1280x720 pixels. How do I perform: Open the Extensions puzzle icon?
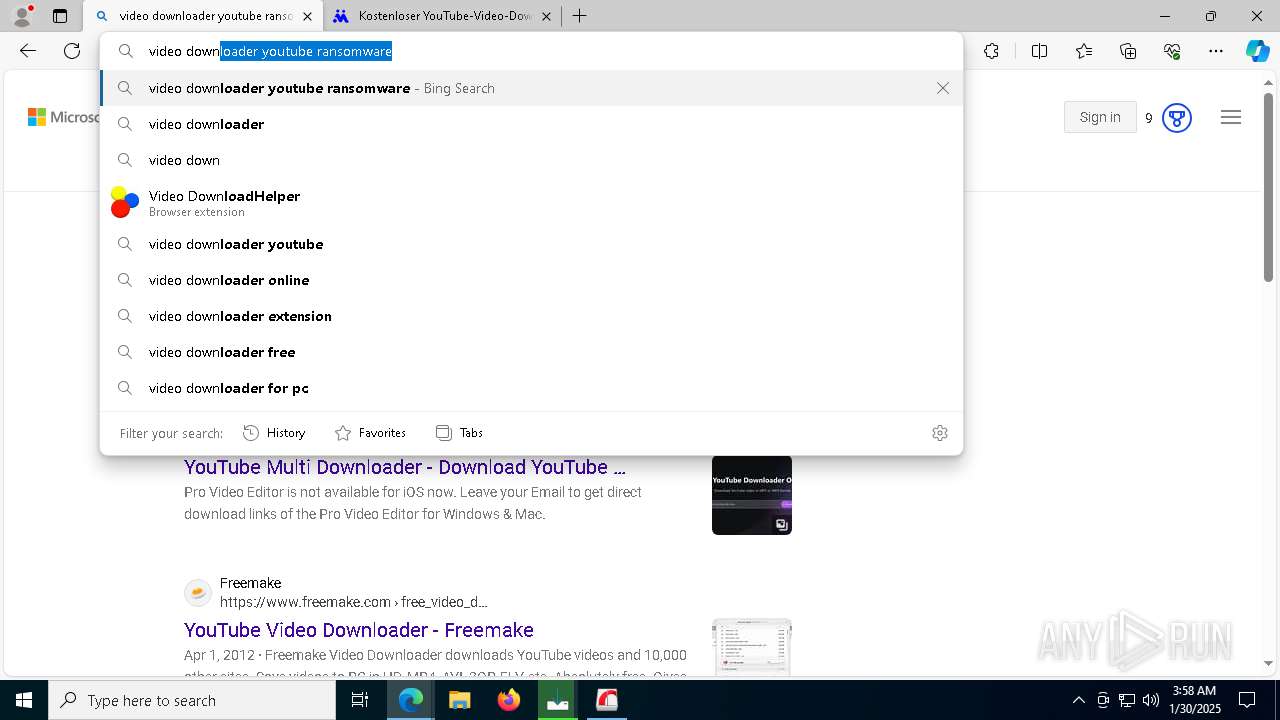coord(991,51)
